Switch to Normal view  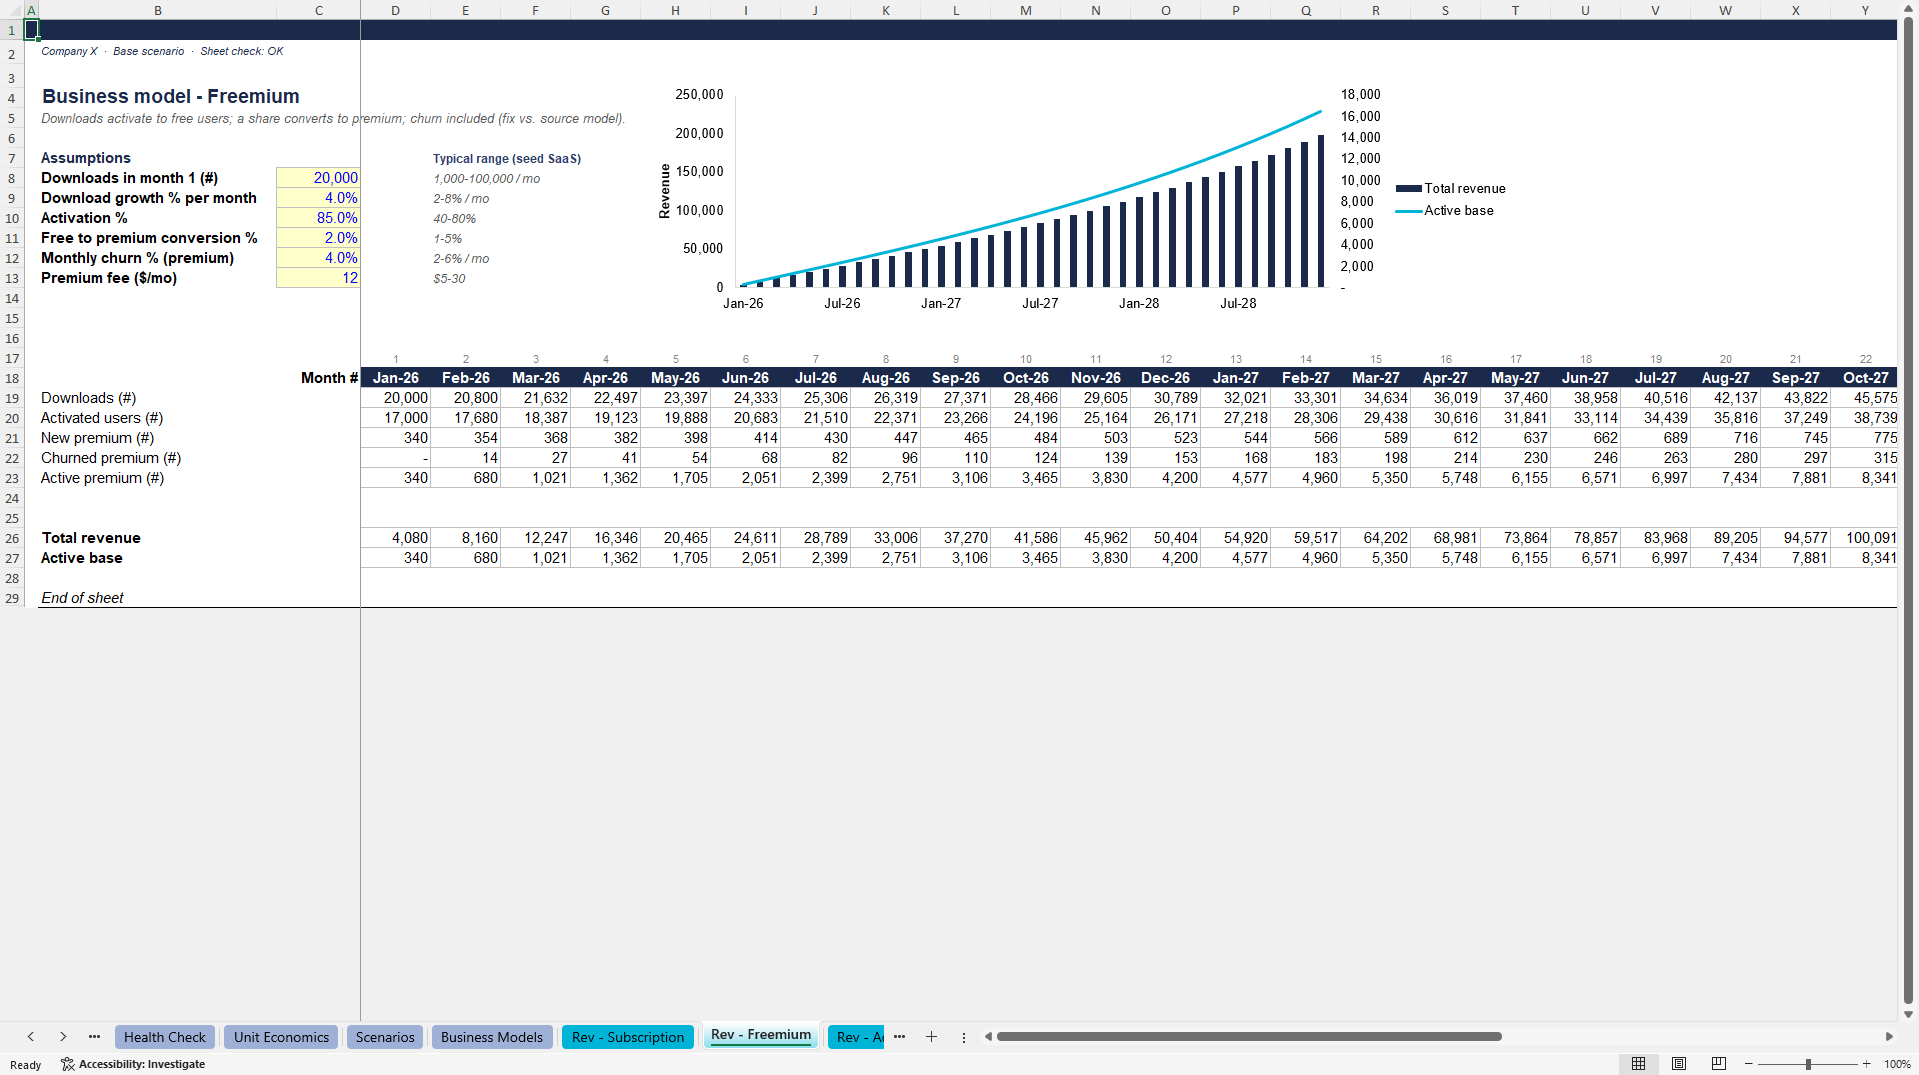[1638, 1064]
